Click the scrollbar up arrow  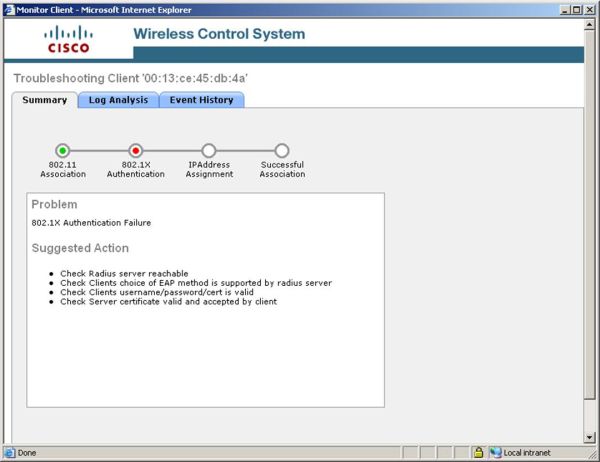(x=589, y=24)
